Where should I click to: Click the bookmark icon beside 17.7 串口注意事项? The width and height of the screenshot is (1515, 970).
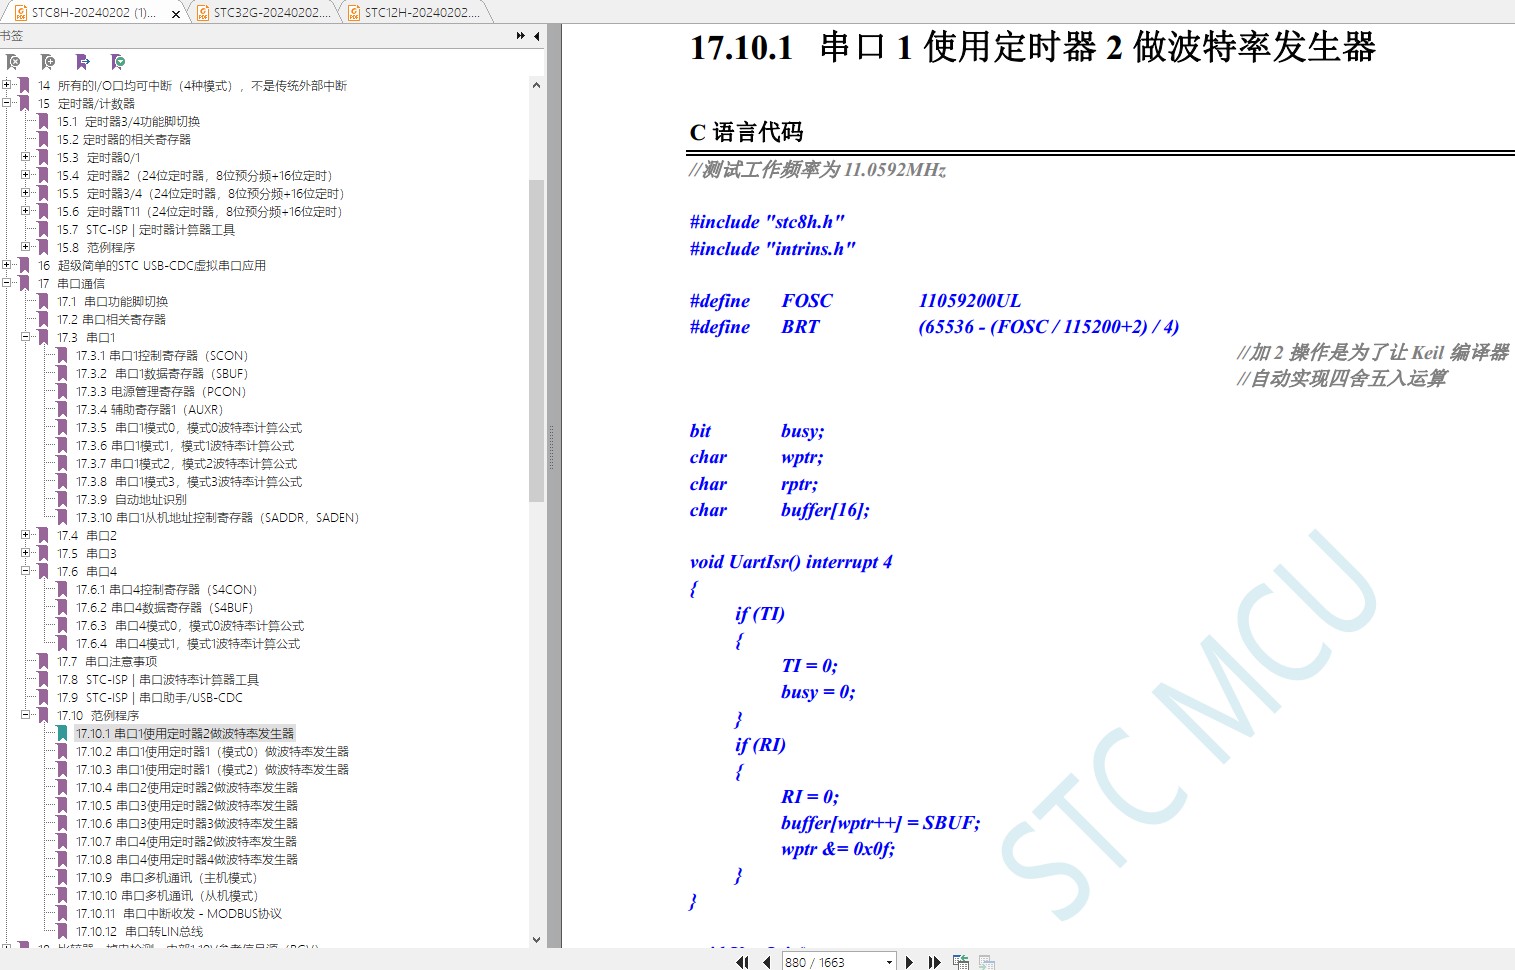[43, 662]
